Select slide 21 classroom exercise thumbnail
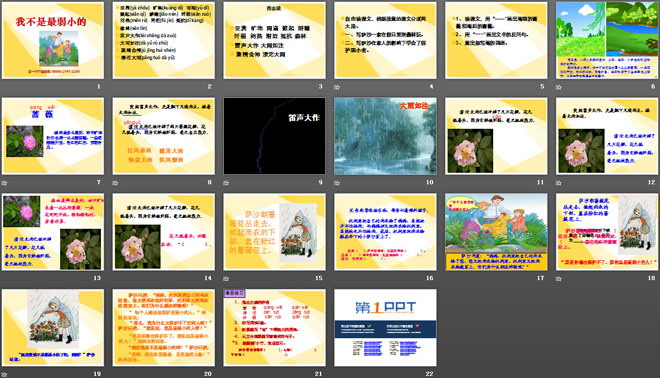This screenshot has height=378, width=660. (x=274, y=327)
